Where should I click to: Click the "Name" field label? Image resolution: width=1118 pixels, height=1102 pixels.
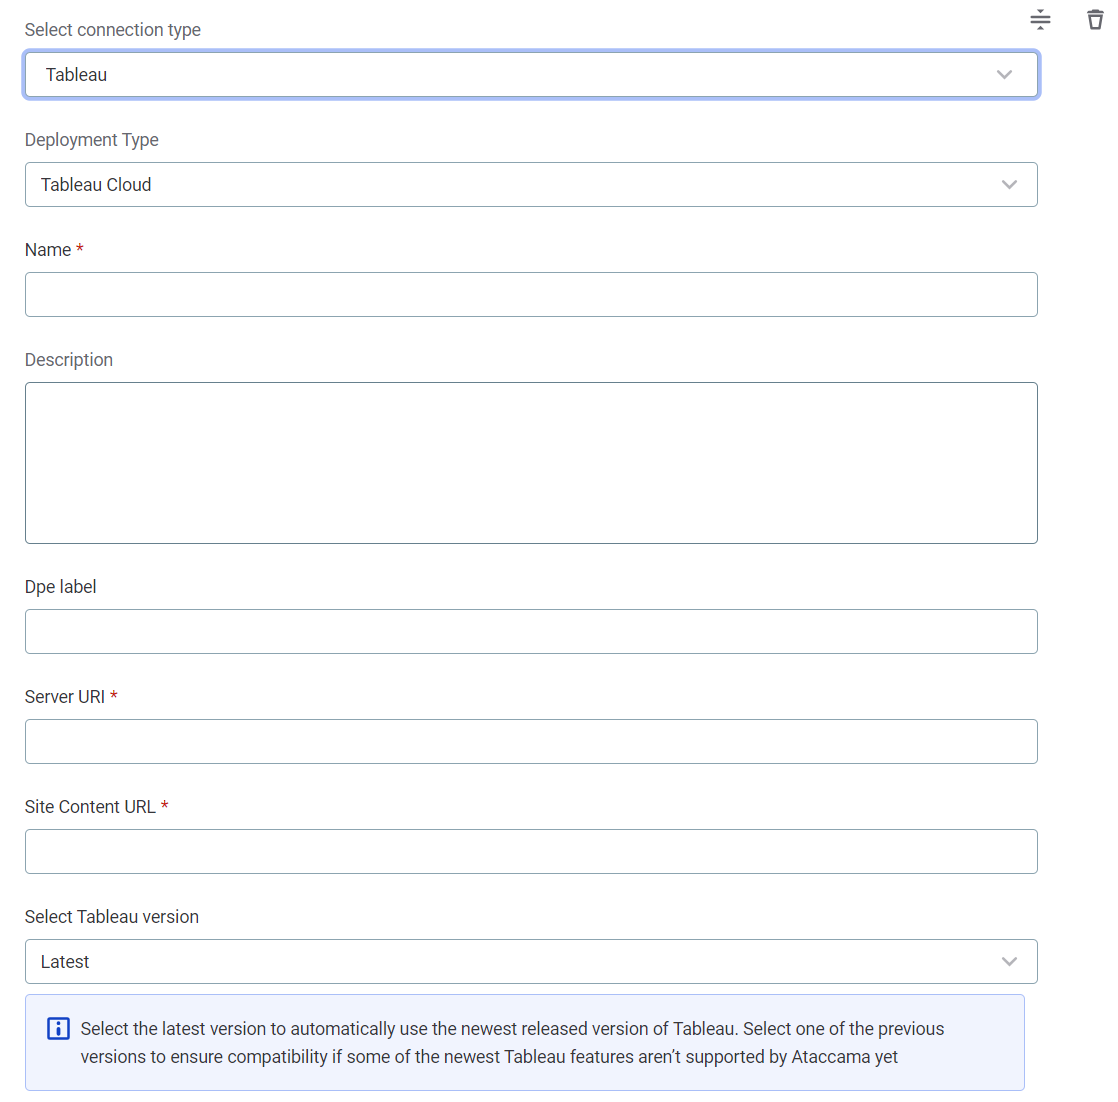48,250
